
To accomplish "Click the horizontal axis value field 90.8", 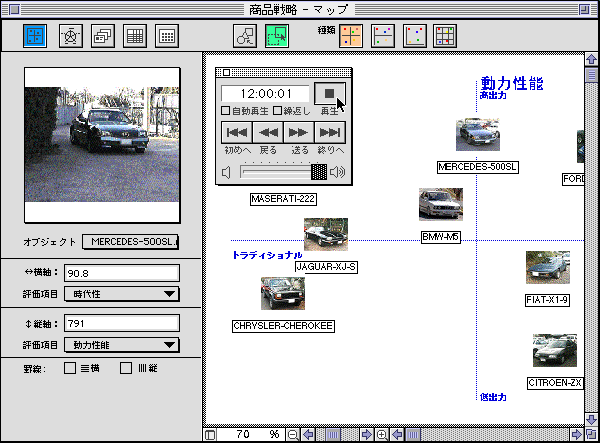I will click(x=122, y=273).
